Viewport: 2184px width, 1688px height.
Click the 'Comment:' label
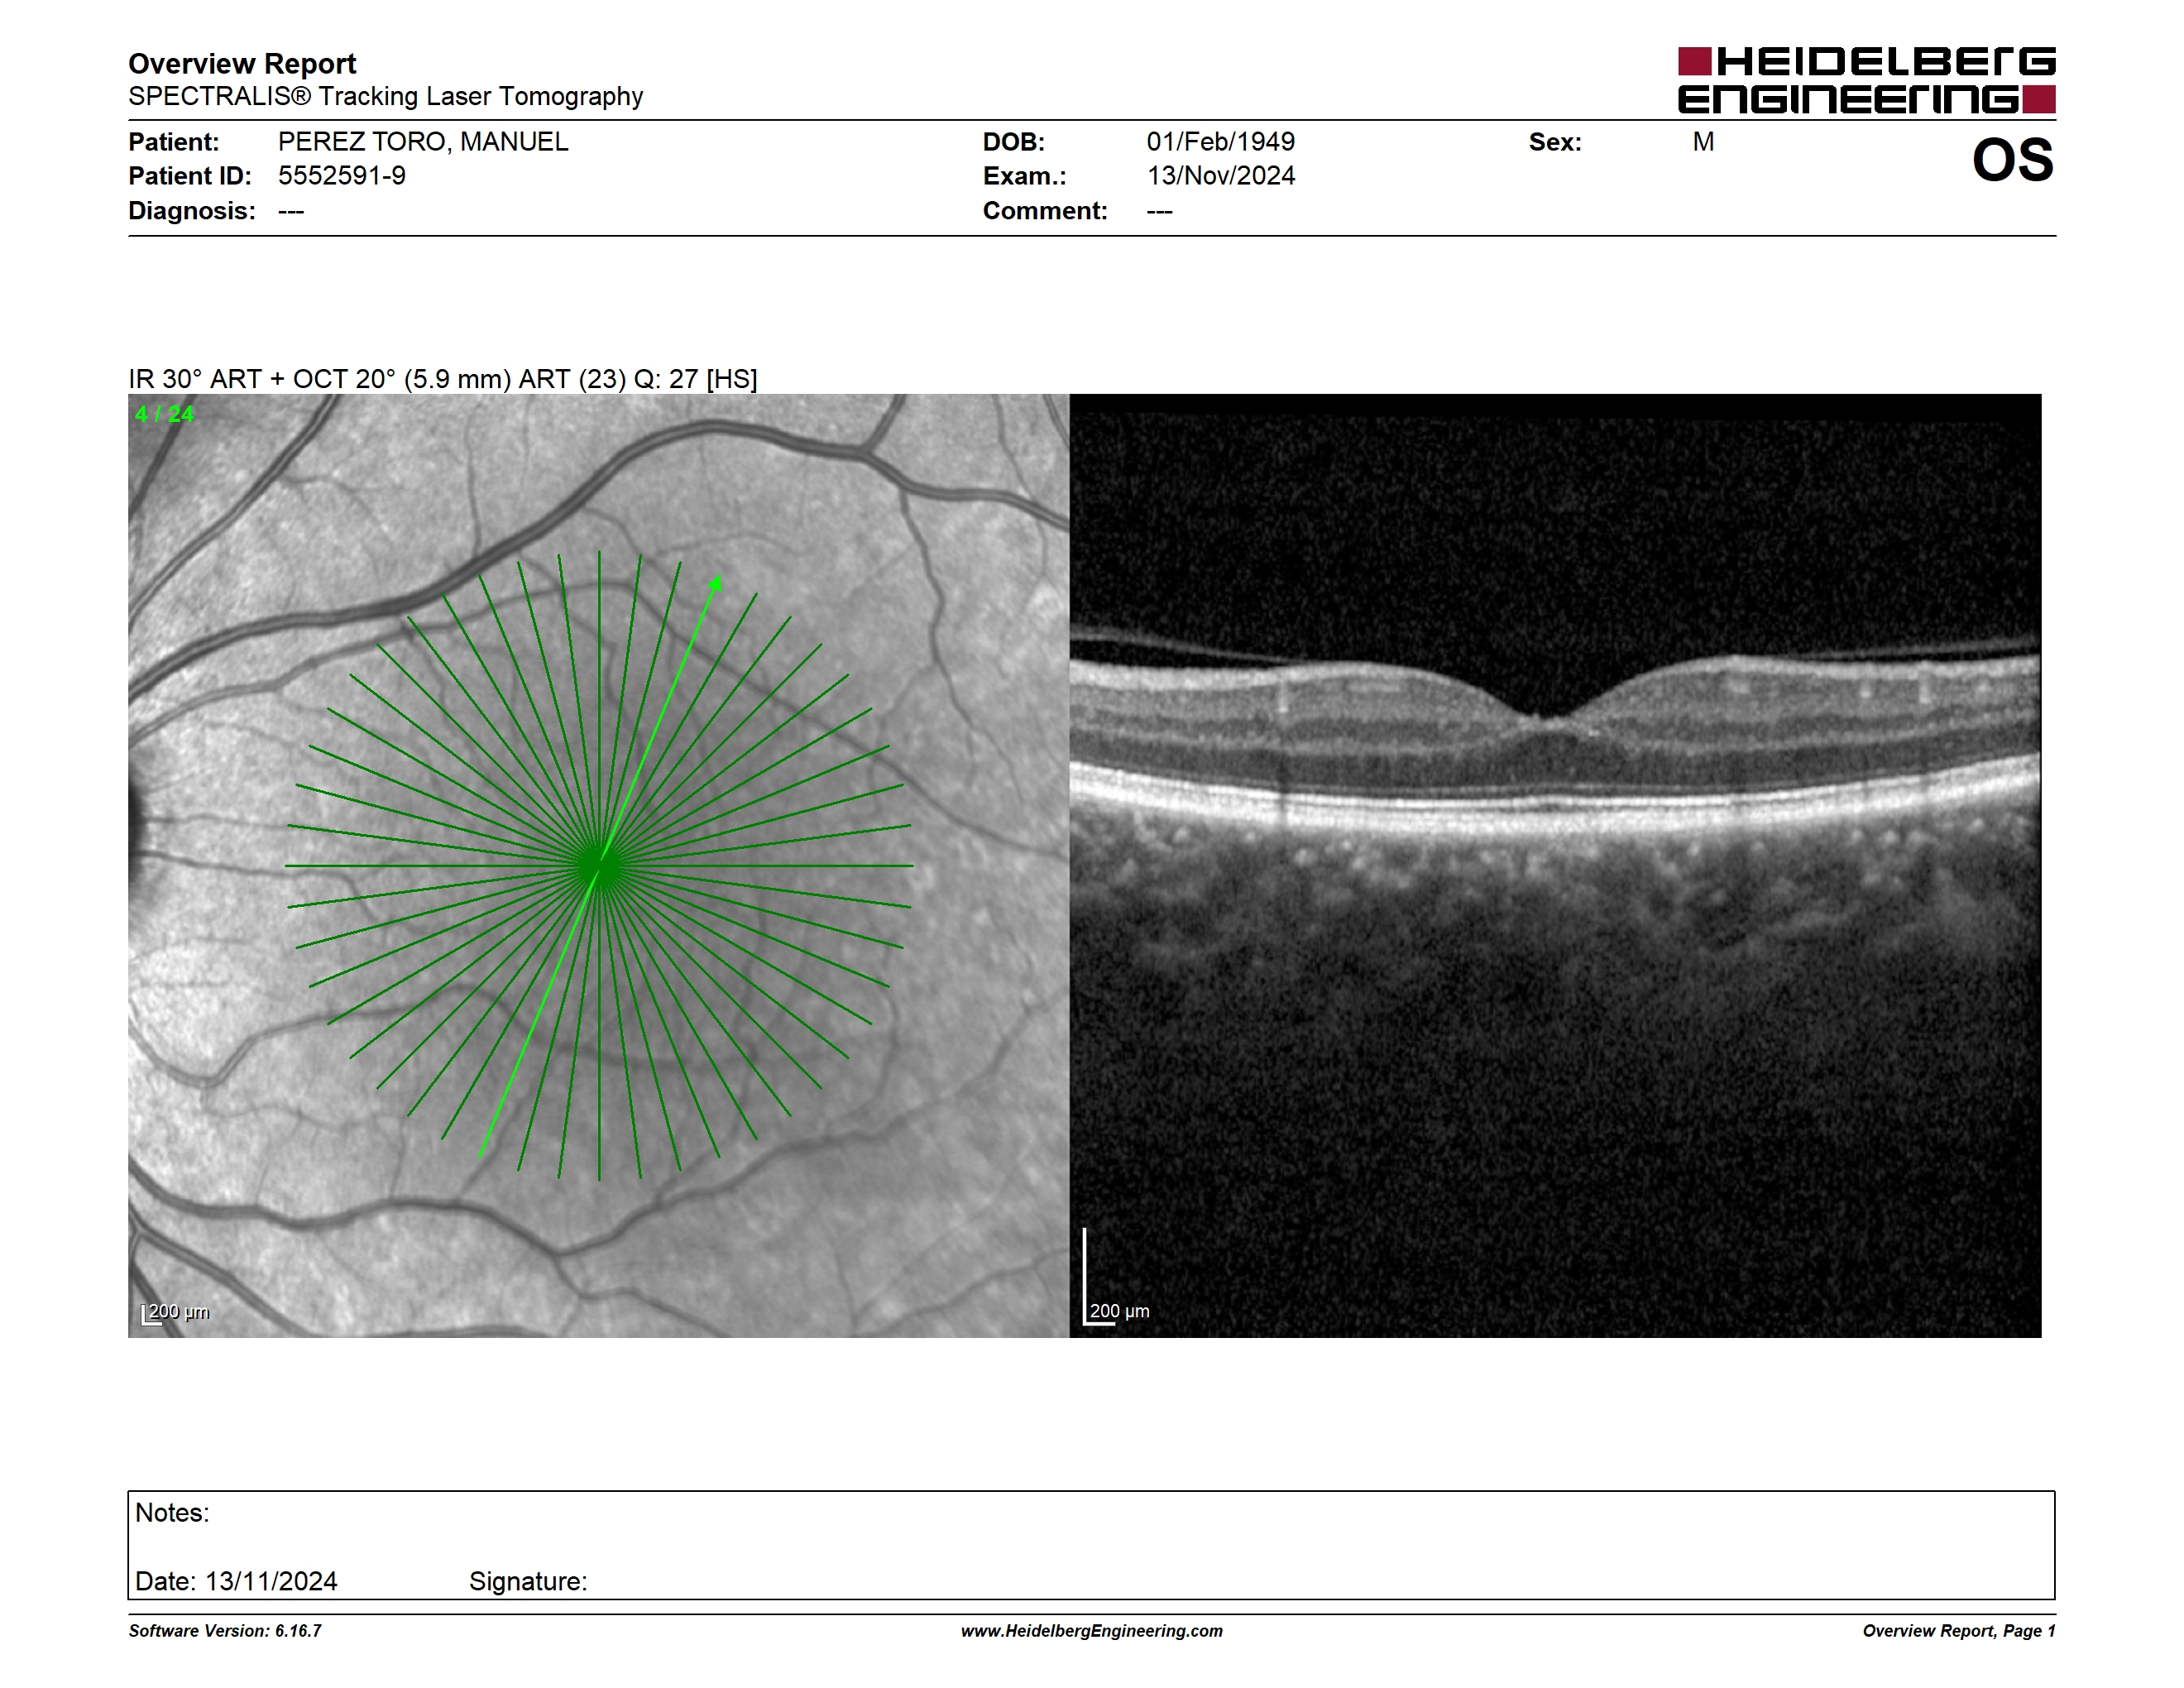coord(1045,211)
